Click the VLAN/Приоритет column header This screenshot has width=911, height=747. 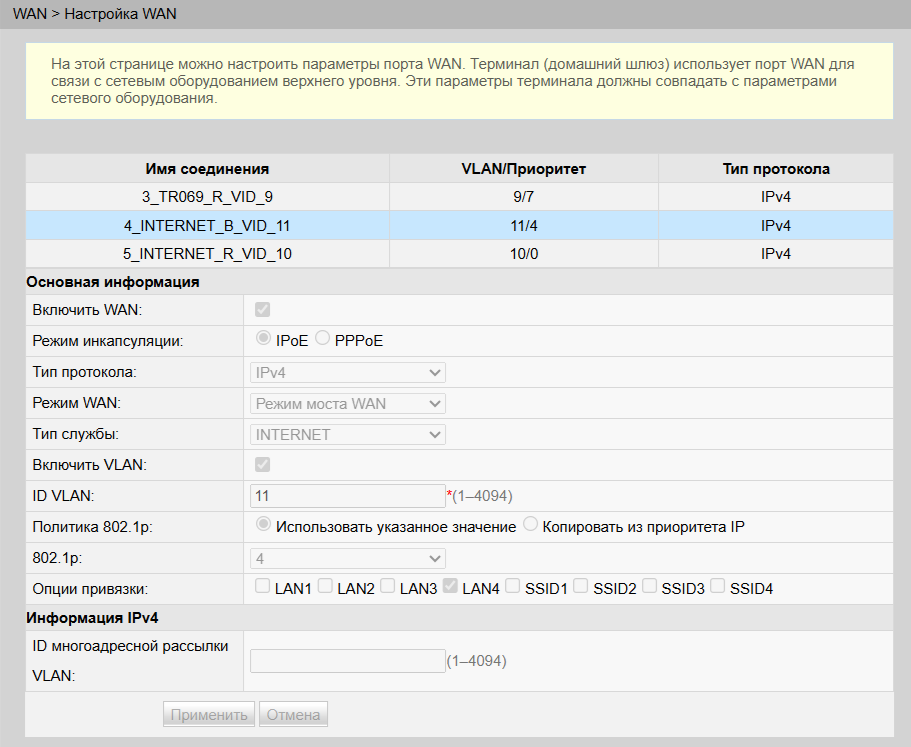tap(523, 169)
